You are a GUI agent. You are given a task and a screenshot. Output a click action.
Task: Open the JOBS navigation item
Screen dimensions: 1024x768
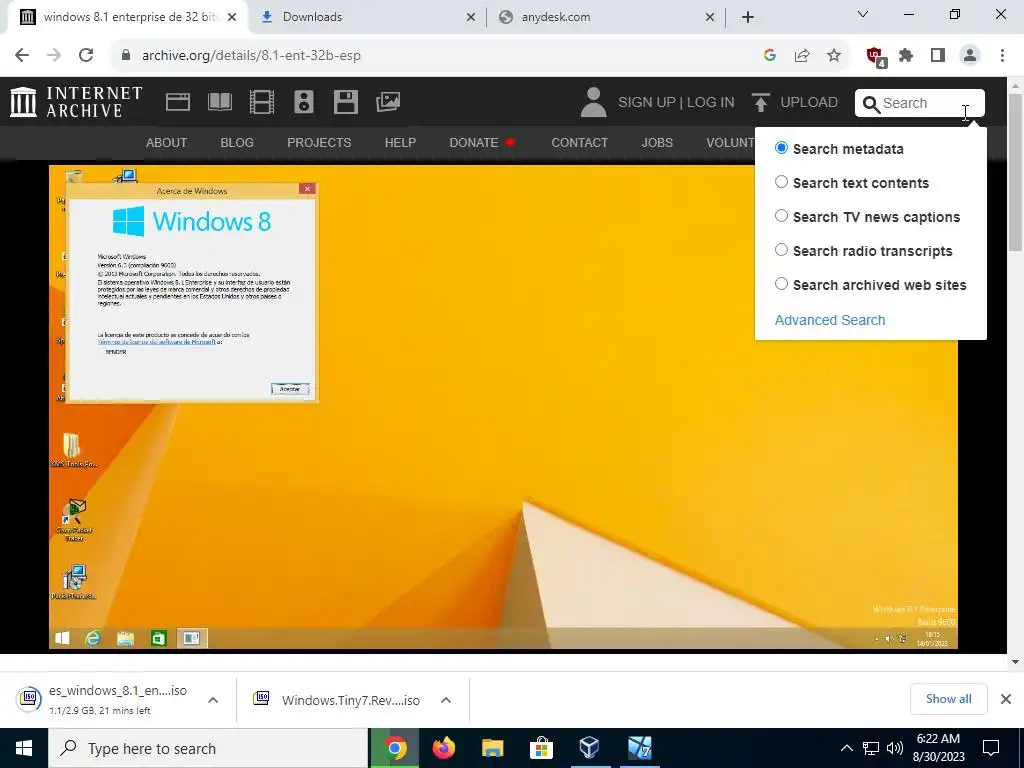click(657, 142)
